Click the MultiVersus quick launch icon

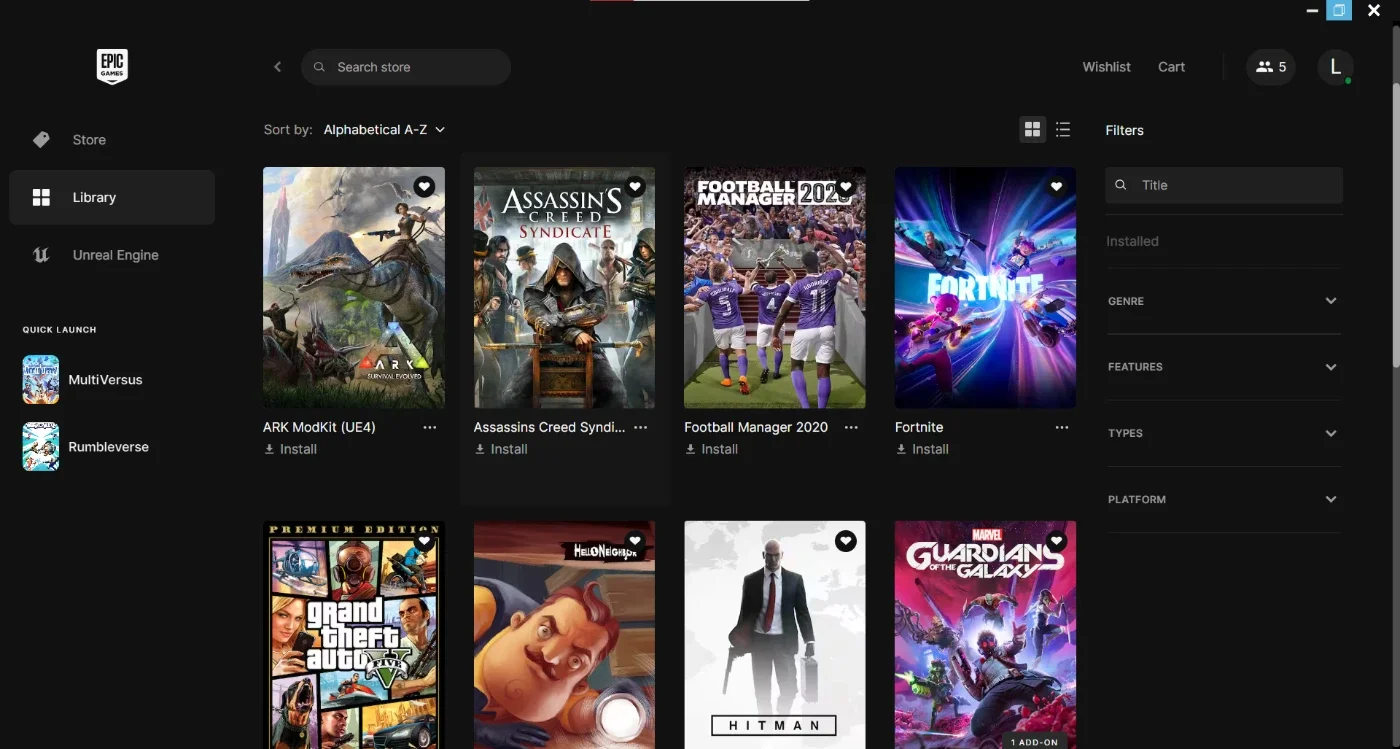pos(41,380)
